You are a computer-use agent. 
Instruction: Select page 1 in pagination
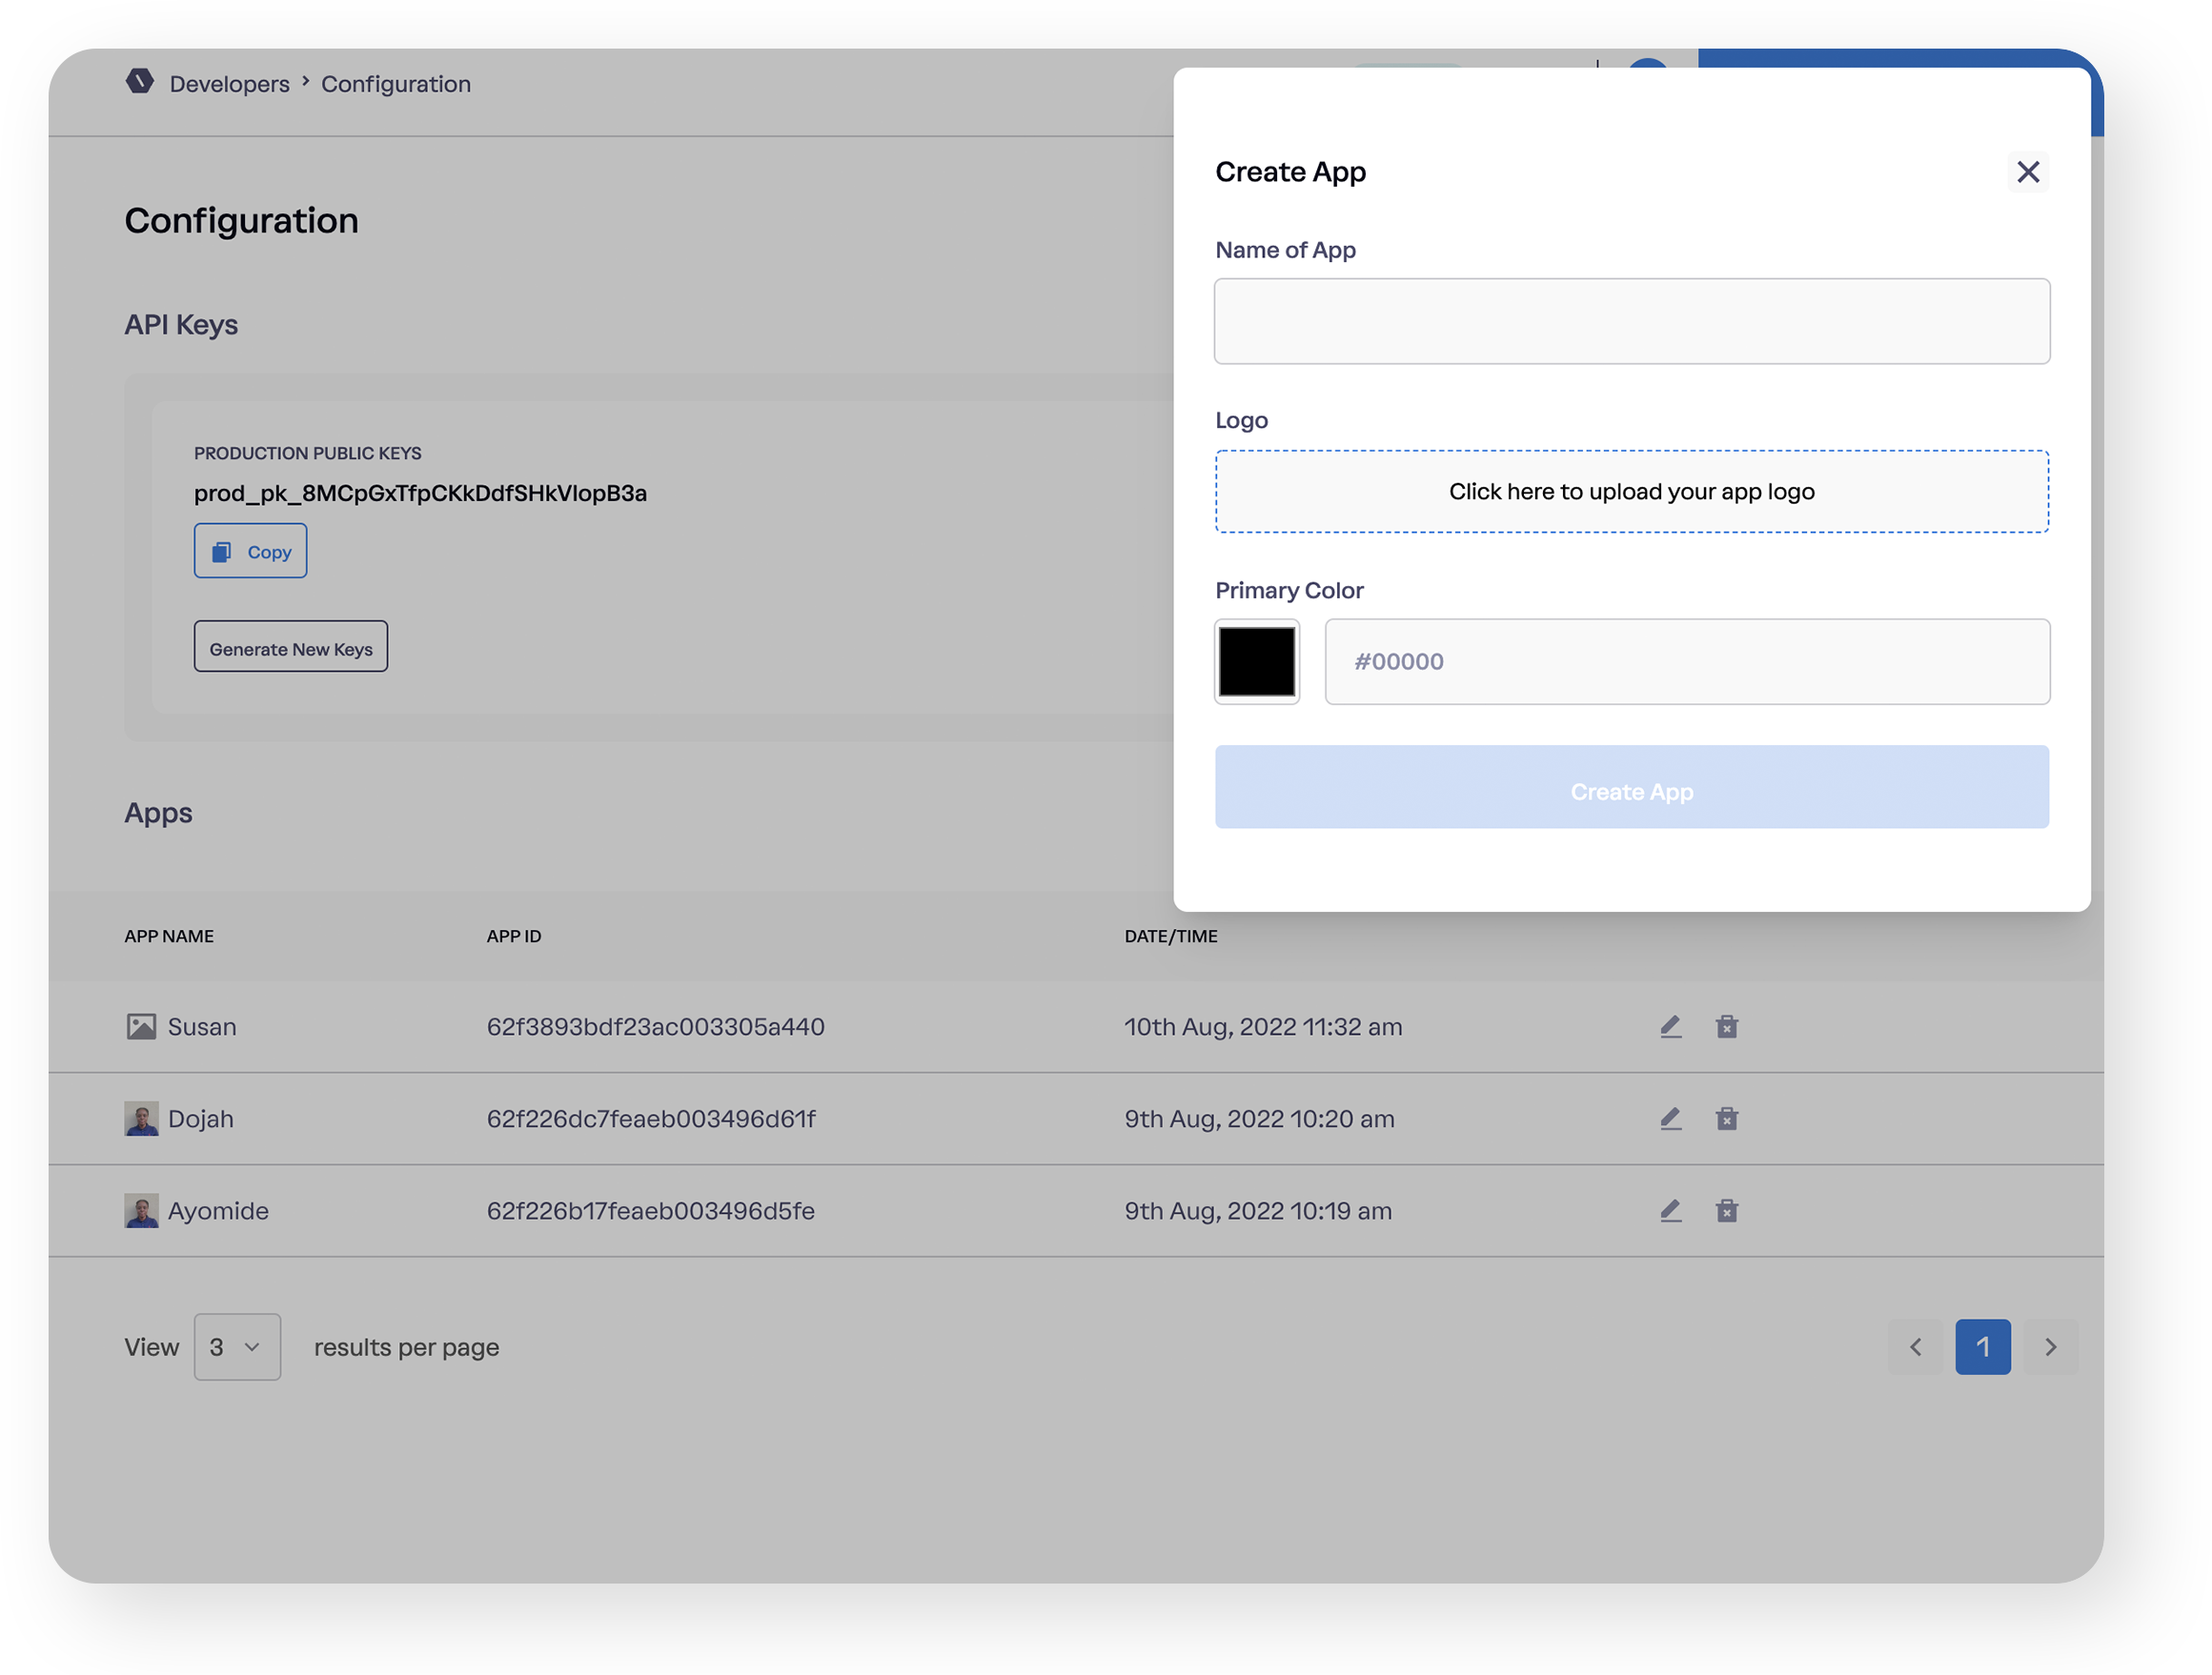click(1982, 1347)
